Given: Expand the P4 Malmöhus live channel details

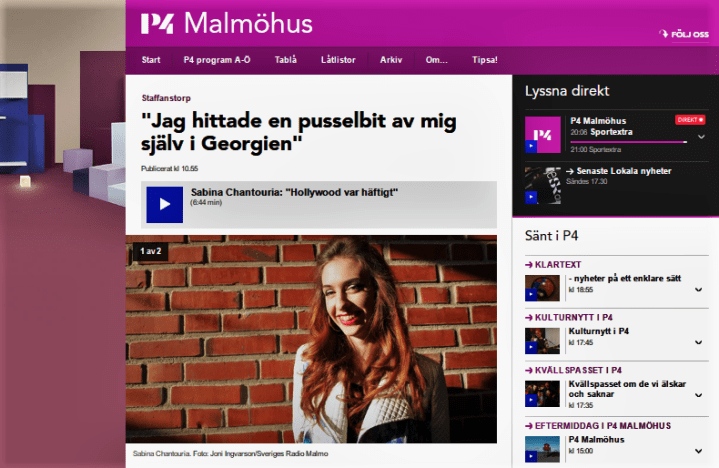Looking at the screenshot, I should [x=701, y=137].
